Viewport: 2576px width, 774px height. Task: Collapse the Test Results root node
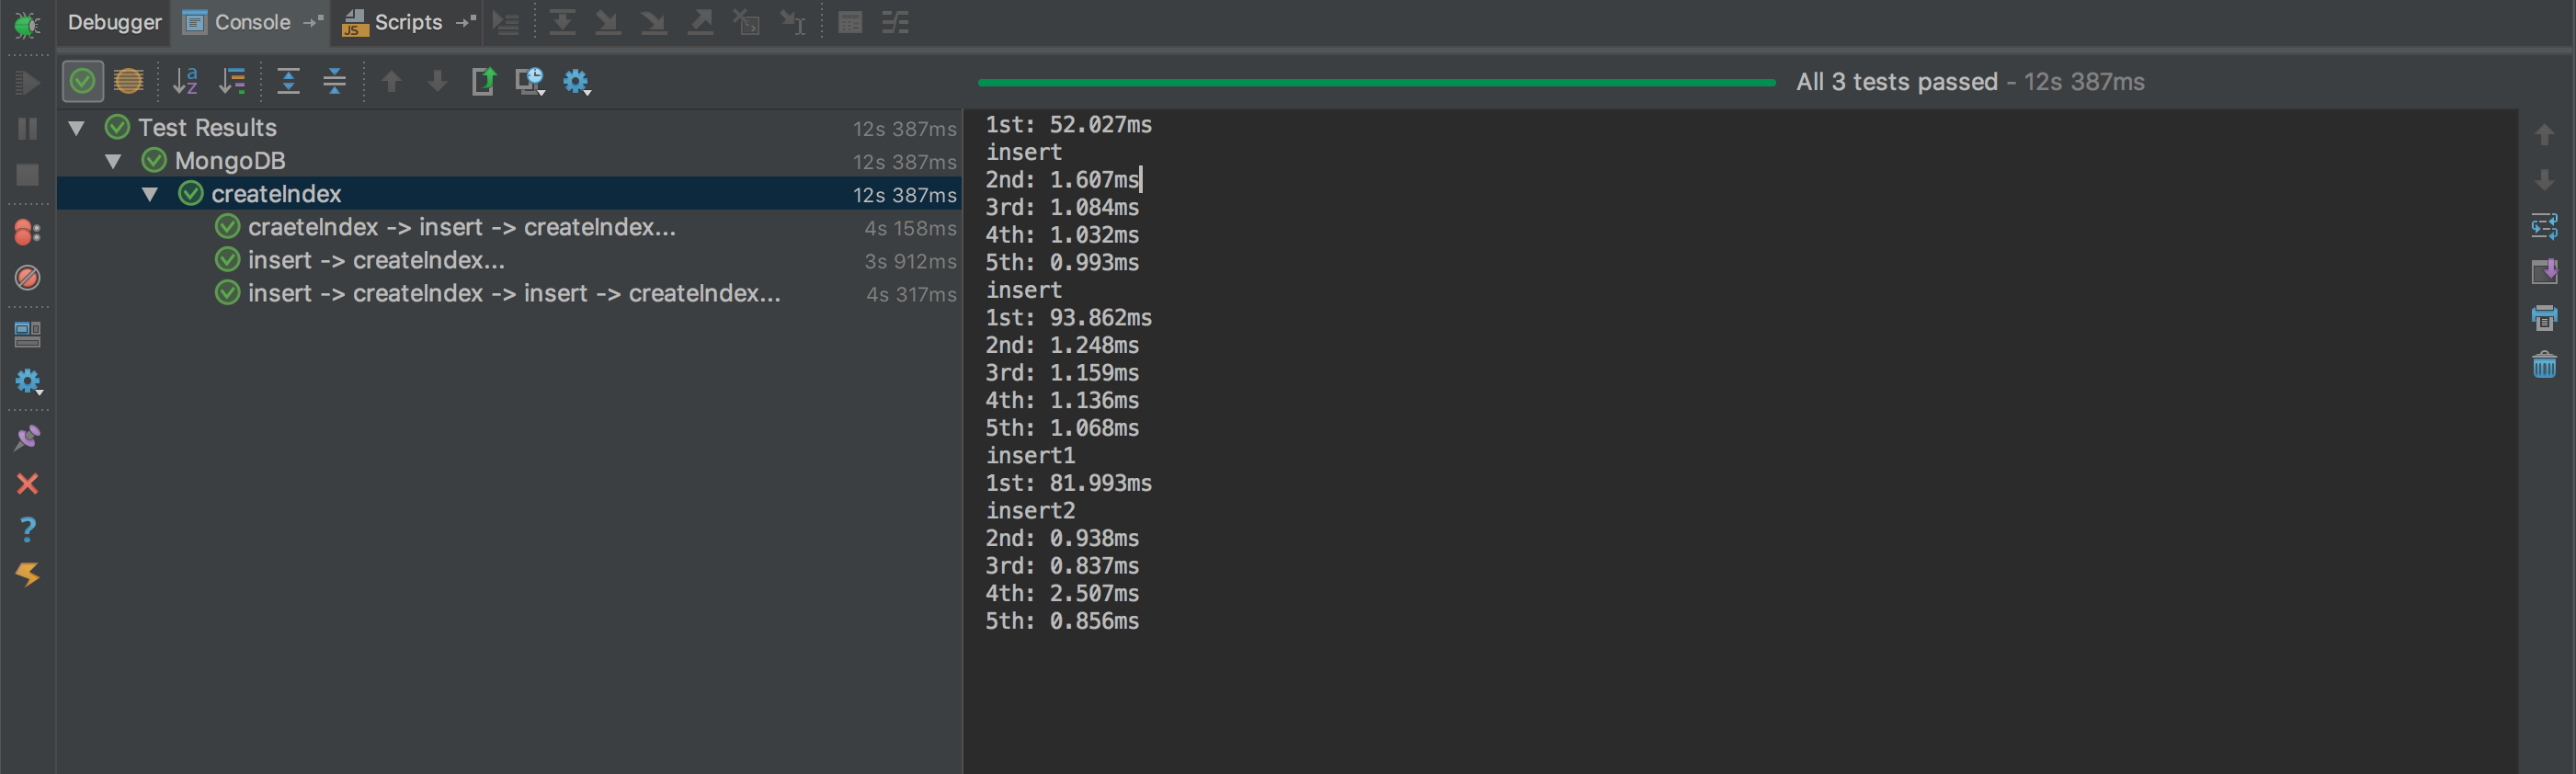pos(76,128)
